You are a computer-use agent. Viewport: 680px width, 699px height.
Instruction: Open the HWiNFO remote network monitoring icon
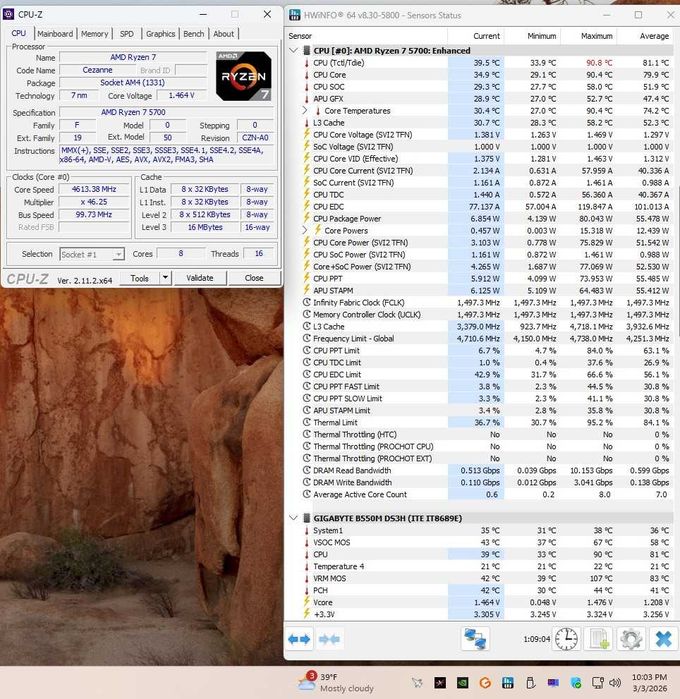pos(475,639)
